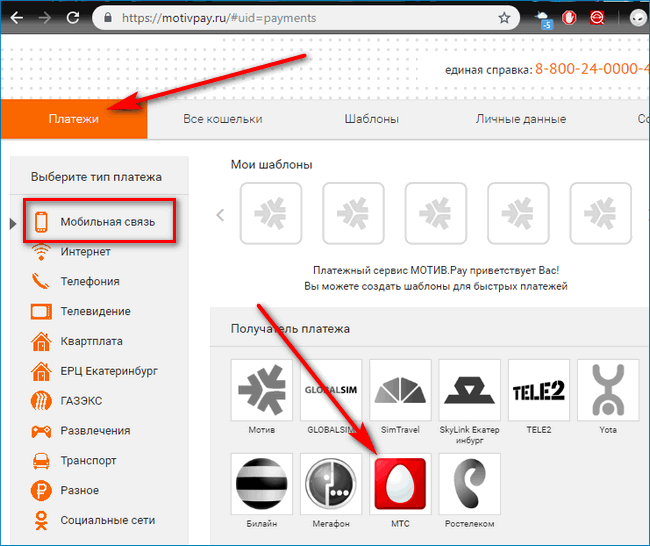Select the SkyLink Екатеринбург operator logo
650x546 pixels.
pyautogui.click(x=470, y=390)
